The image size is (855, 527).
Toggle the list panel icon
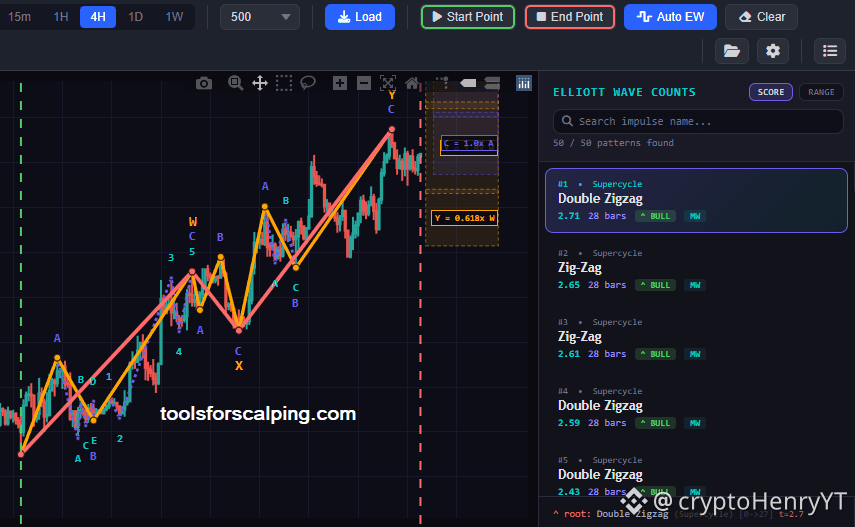click(x=830, y=51)
